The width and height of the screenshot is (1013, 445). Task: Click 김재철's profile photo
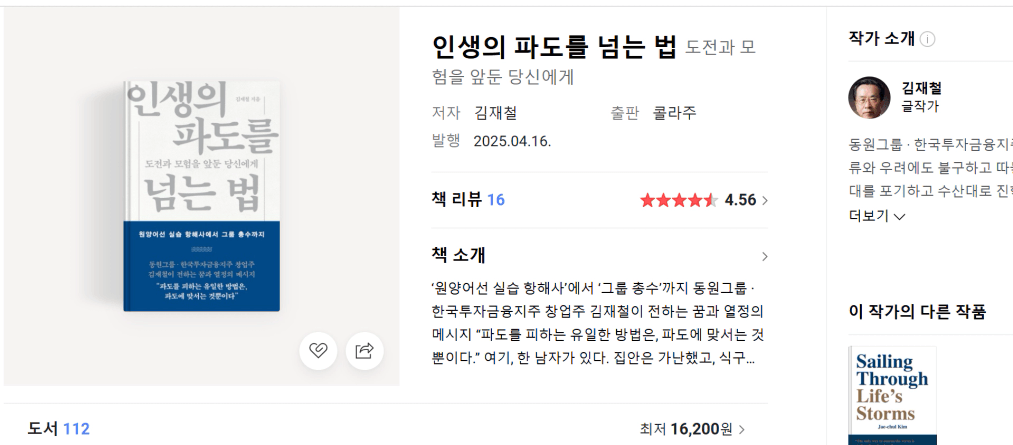coord(869,97)
